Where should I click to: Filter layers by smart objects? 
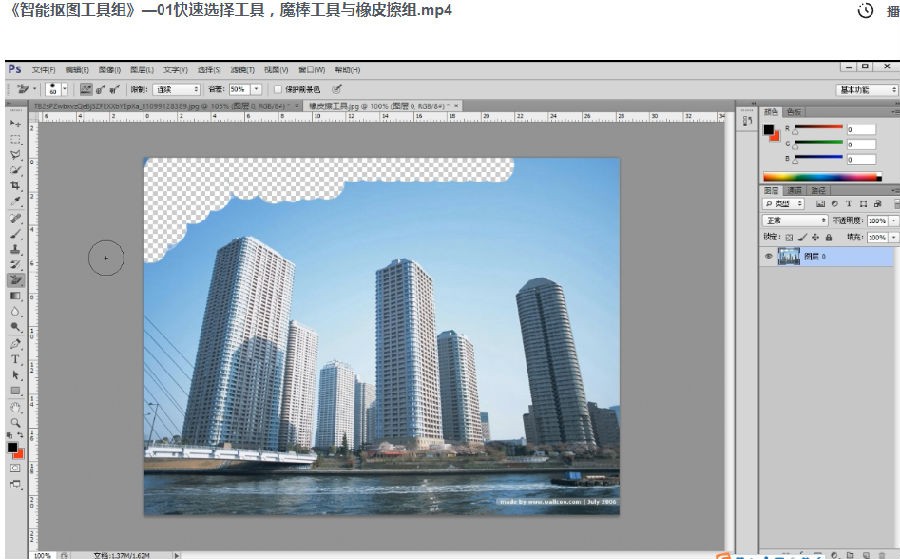(877, 204)
